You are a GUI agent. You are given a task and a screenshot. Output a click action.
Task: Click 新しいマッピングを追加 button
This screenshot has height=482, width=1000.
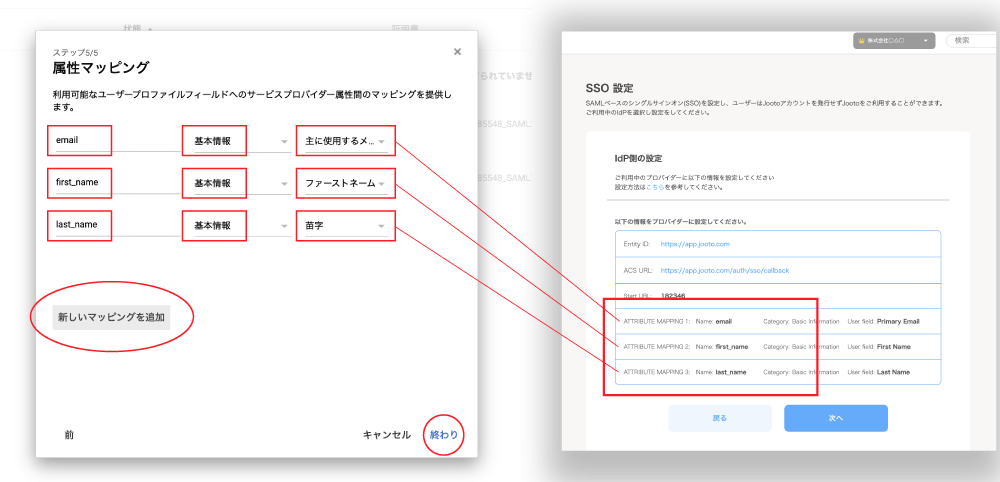(112, 317)
